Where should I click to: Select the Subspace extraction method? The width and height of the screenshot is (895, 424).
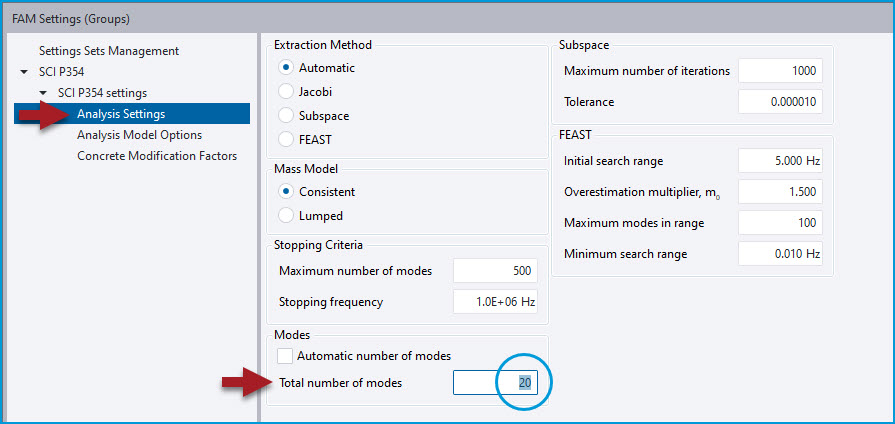click(287, 116)
